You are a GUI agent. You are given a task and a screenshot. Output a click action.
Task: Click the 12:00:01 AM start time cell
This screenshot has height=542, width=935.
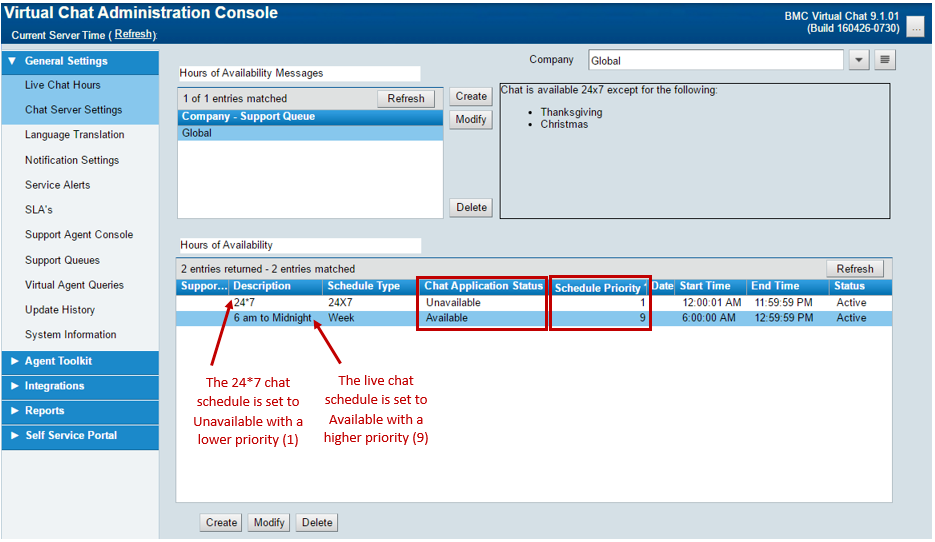tap(712, 303)
